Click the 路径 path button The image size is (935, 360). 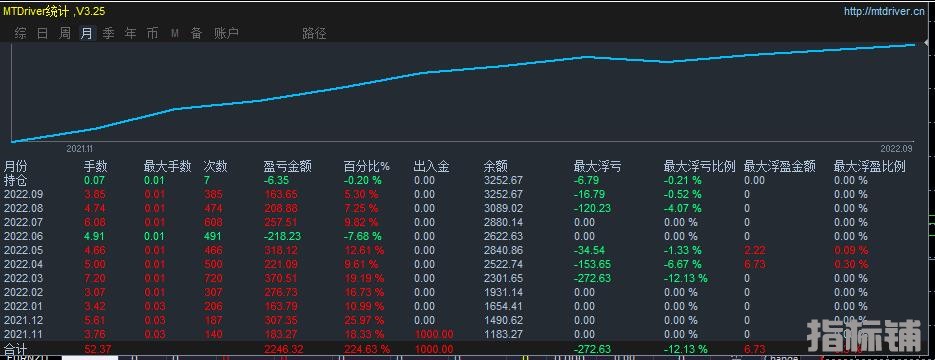(x=314, y=34)
